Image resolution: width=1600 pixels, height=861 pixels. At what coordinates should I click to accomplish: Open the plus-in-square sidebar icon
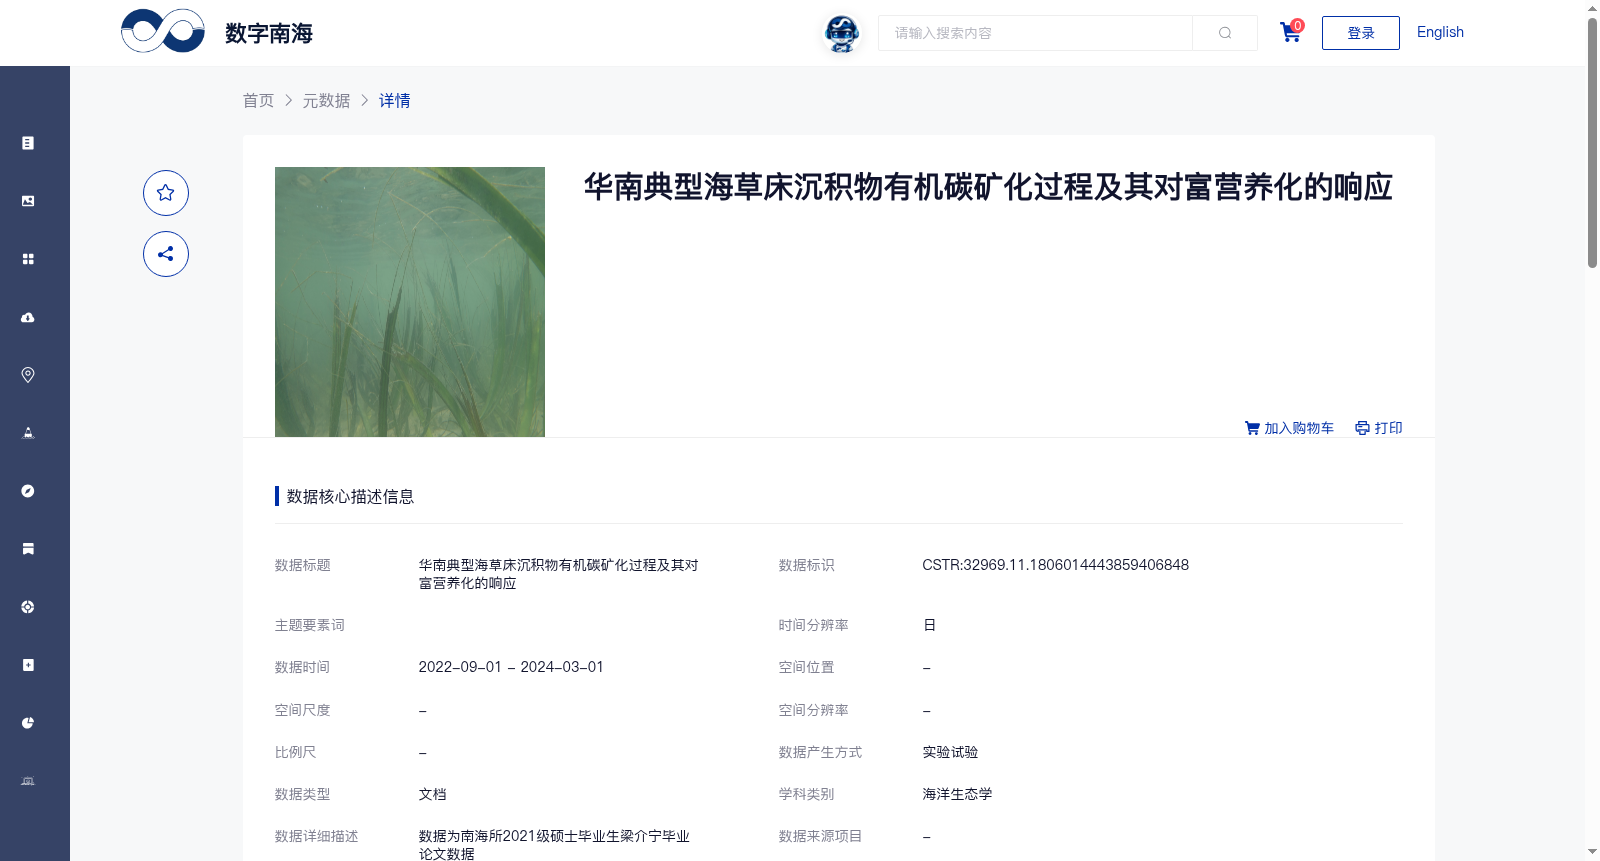click(x=28, y=665)
